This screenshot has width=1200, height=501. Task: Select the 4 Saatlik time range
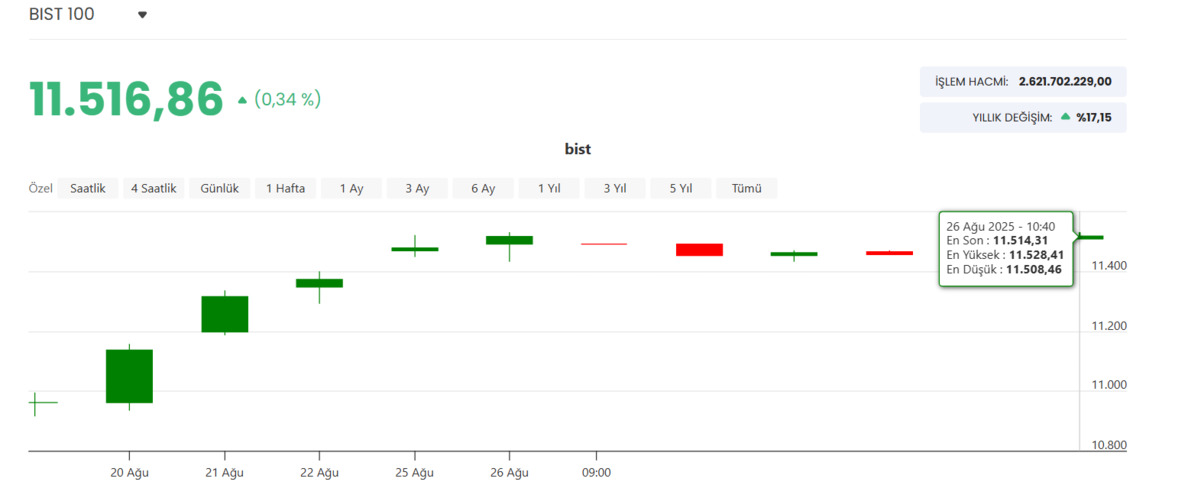point(153,188)
